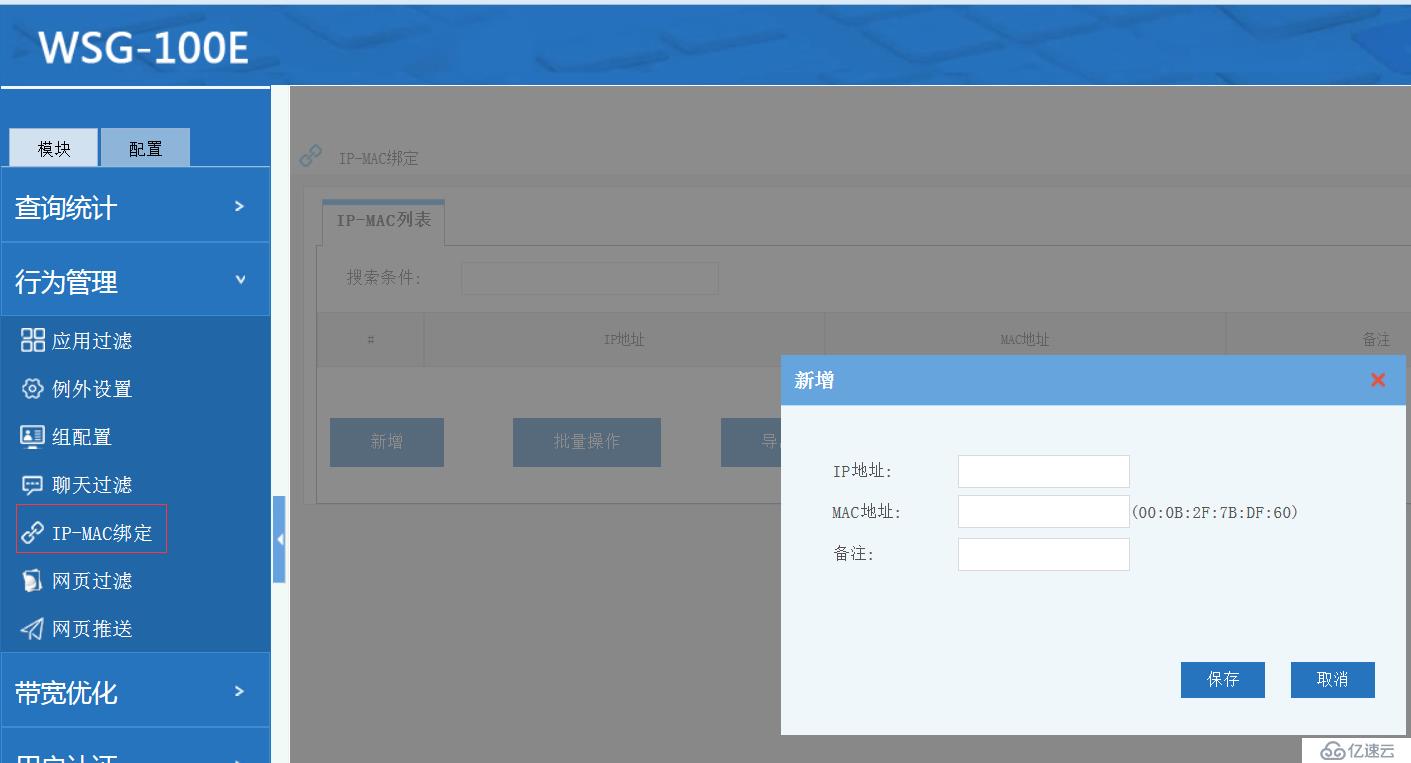Screen dimensions: 1411x763
Task: Focus the IP地址 input field
Action: pos(1044,471)
